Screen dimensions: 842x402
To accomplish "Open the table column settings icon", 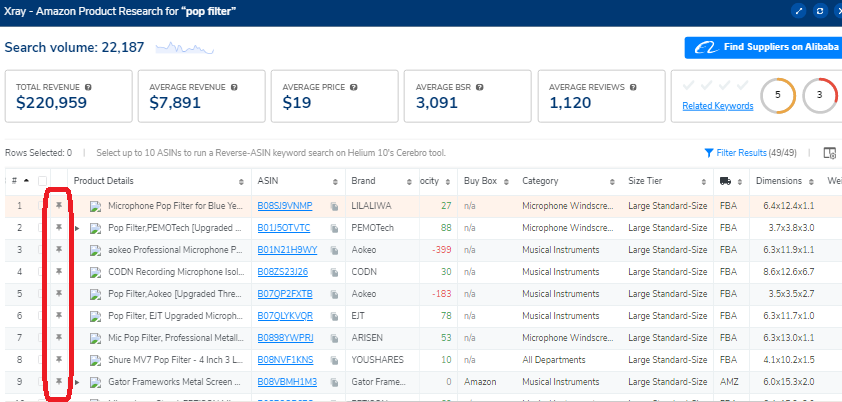I will [x=830, y=153].
